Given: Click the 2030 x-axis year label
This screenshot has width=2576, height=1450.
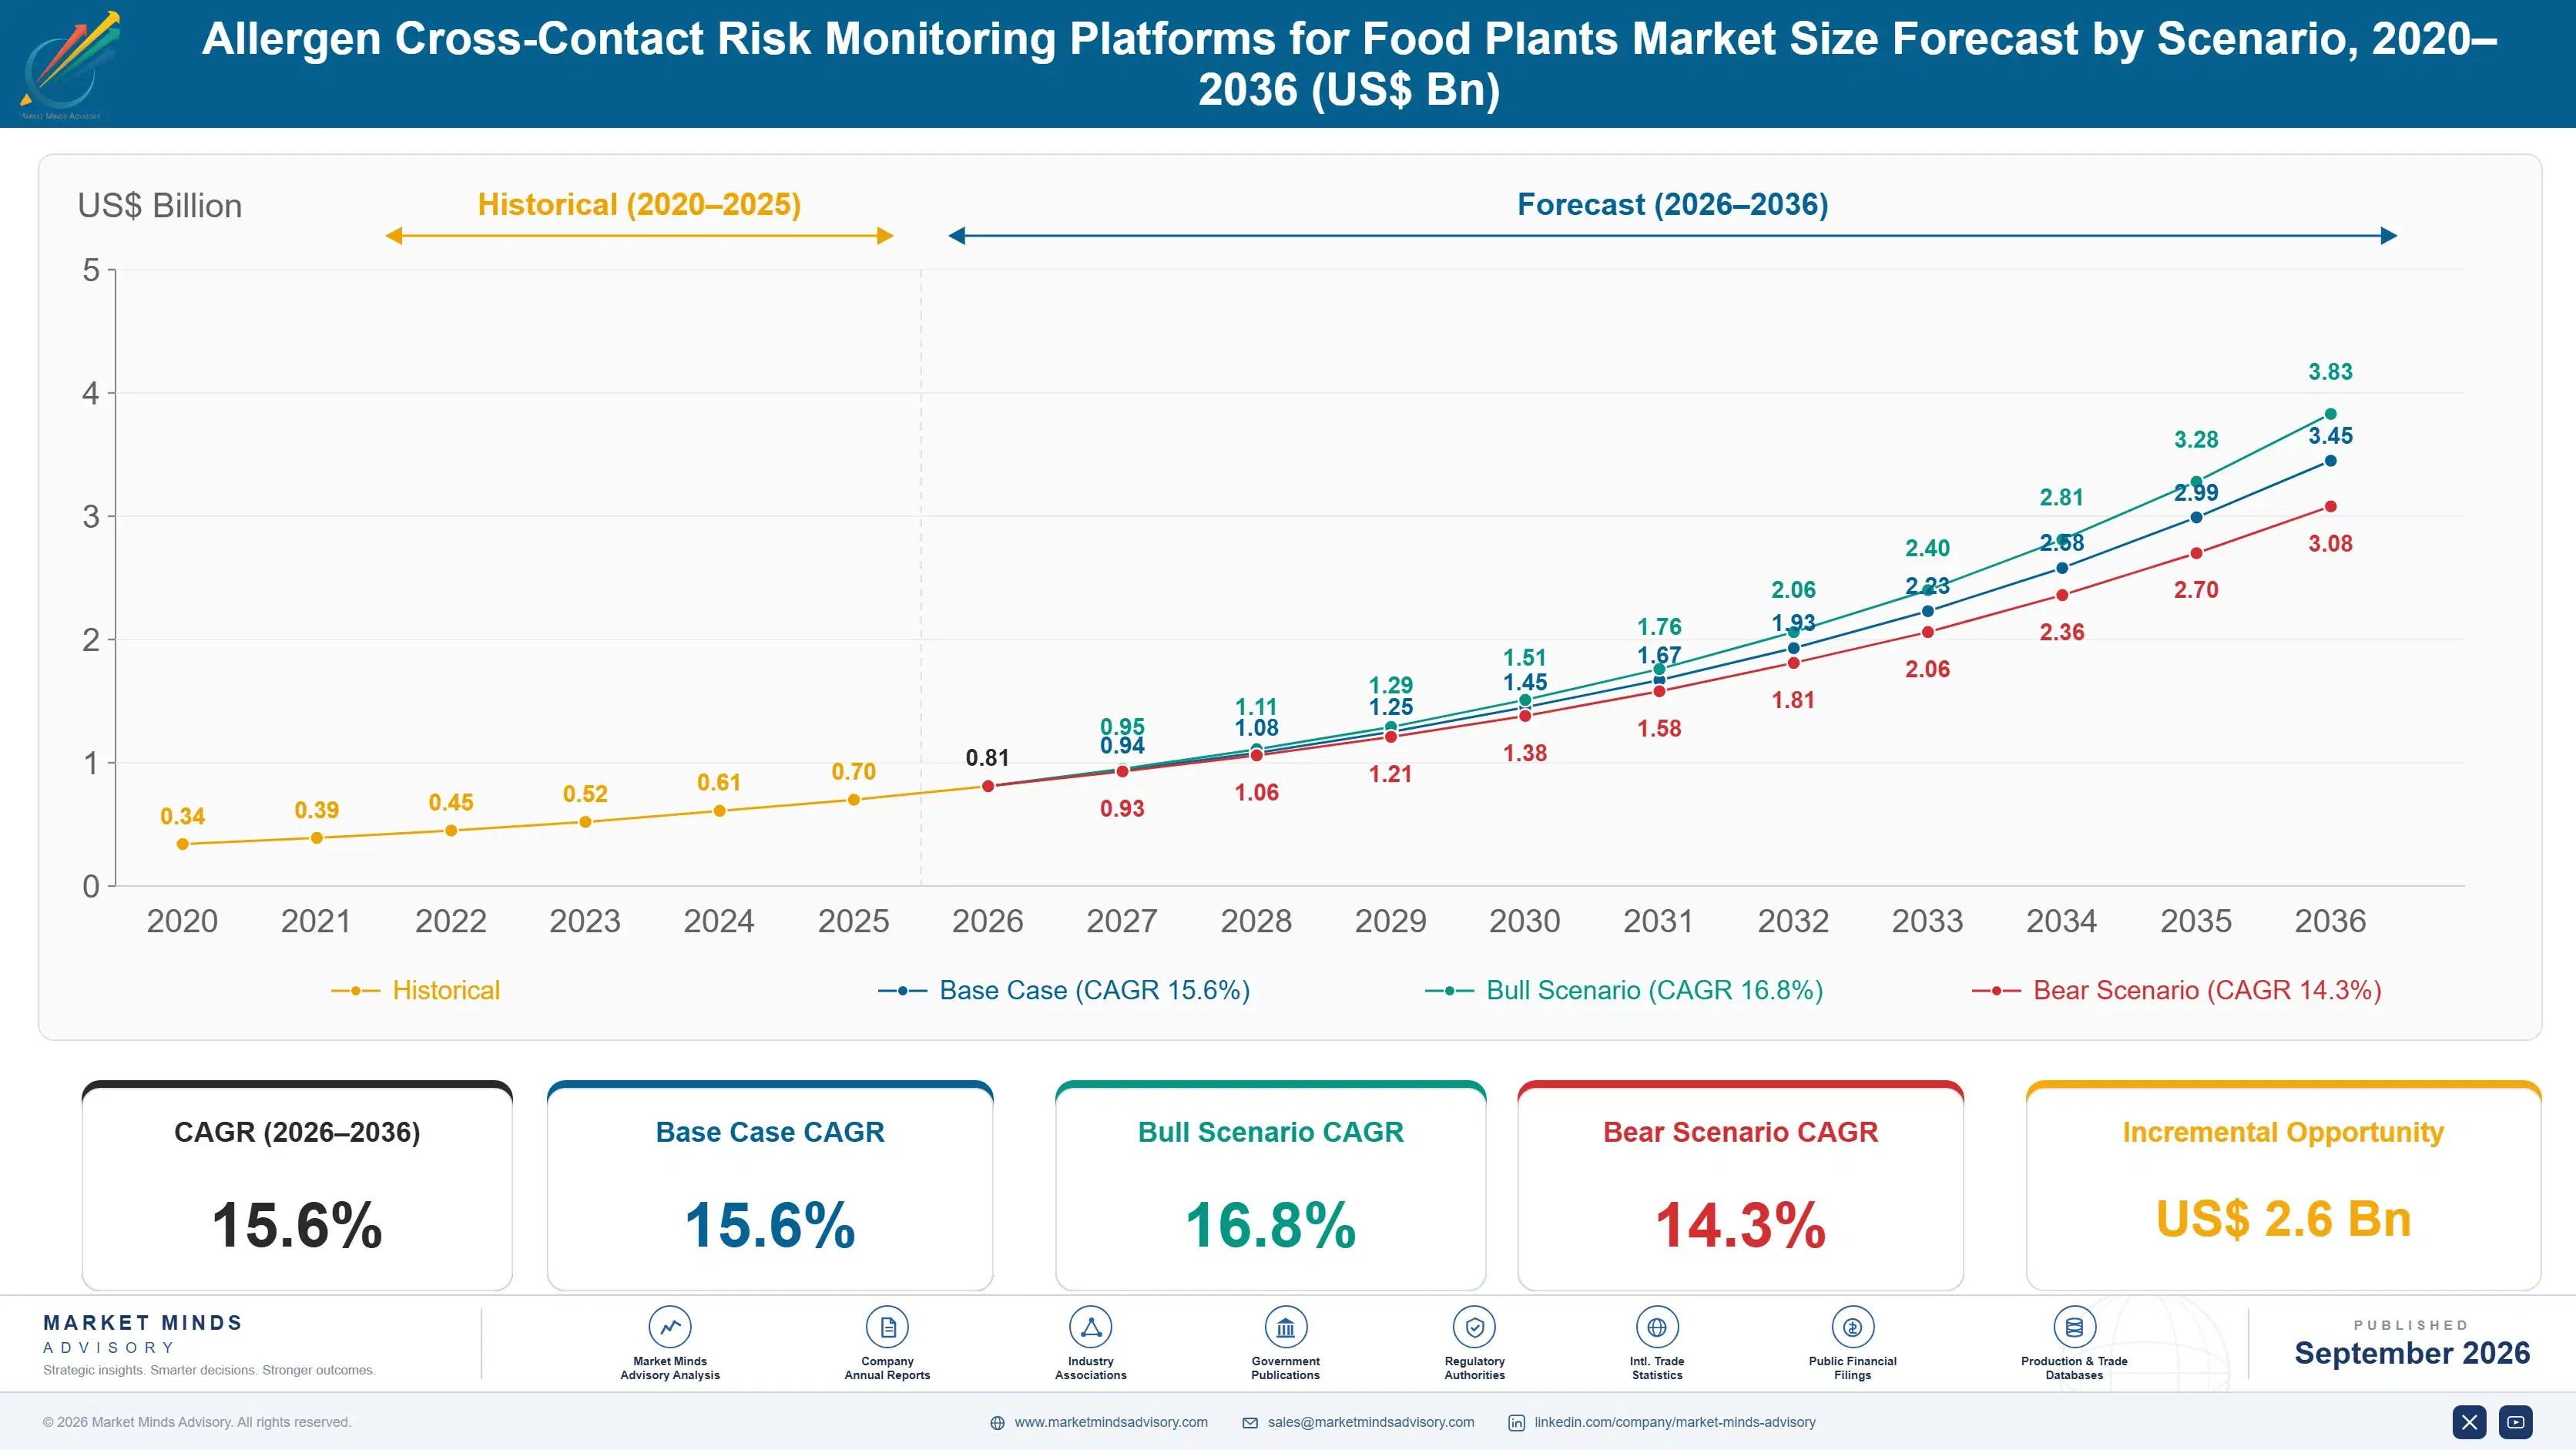Looking at the screenshot, I should click(x=1524, y=921).
